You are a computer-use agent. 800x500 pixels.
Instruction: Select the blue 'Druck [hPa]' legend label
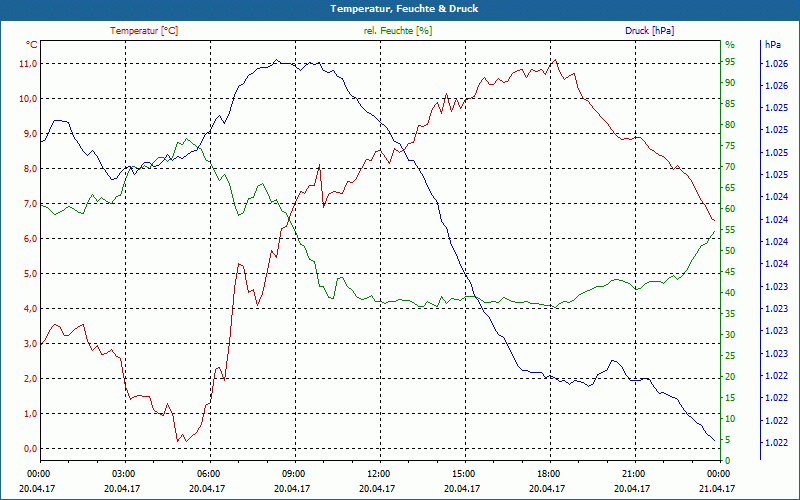tap(649, 31)
